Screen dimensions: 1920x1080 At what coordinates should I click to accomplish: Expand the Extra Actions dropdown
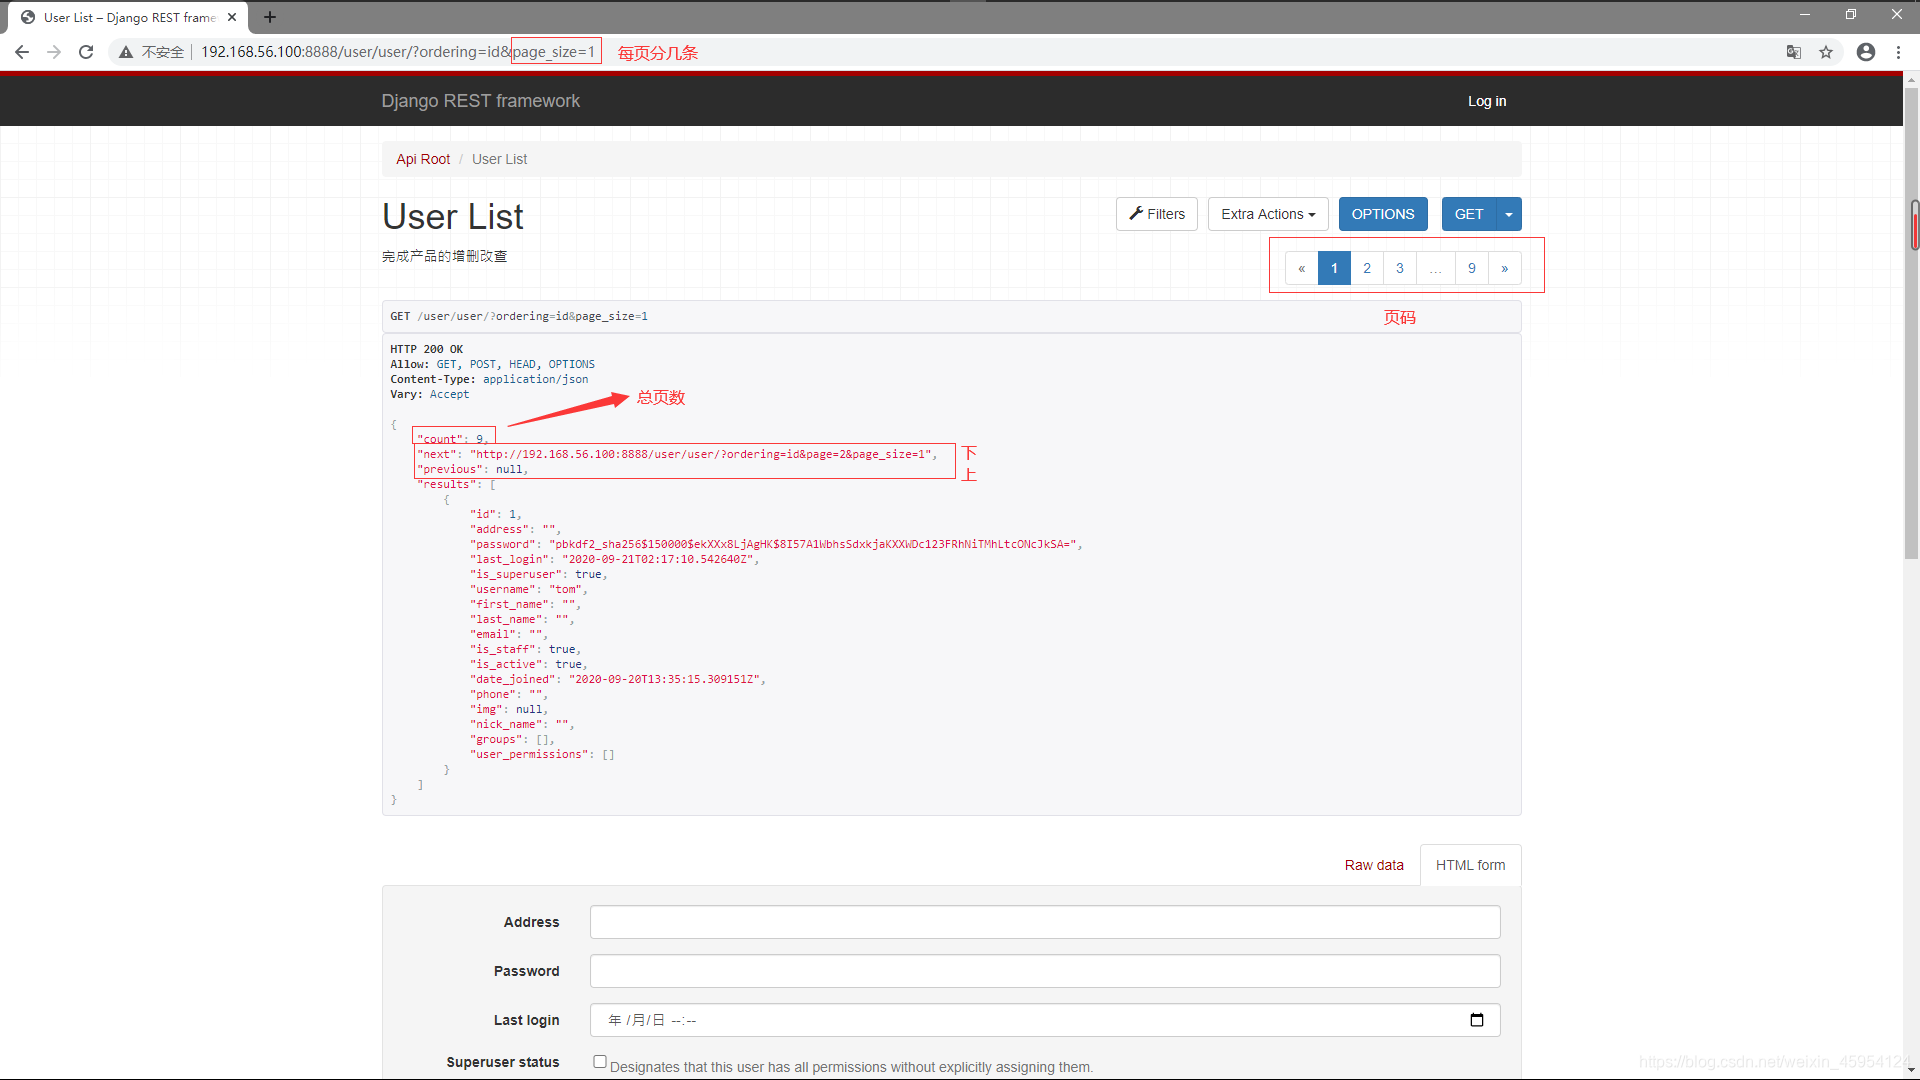pos(1268,214)
